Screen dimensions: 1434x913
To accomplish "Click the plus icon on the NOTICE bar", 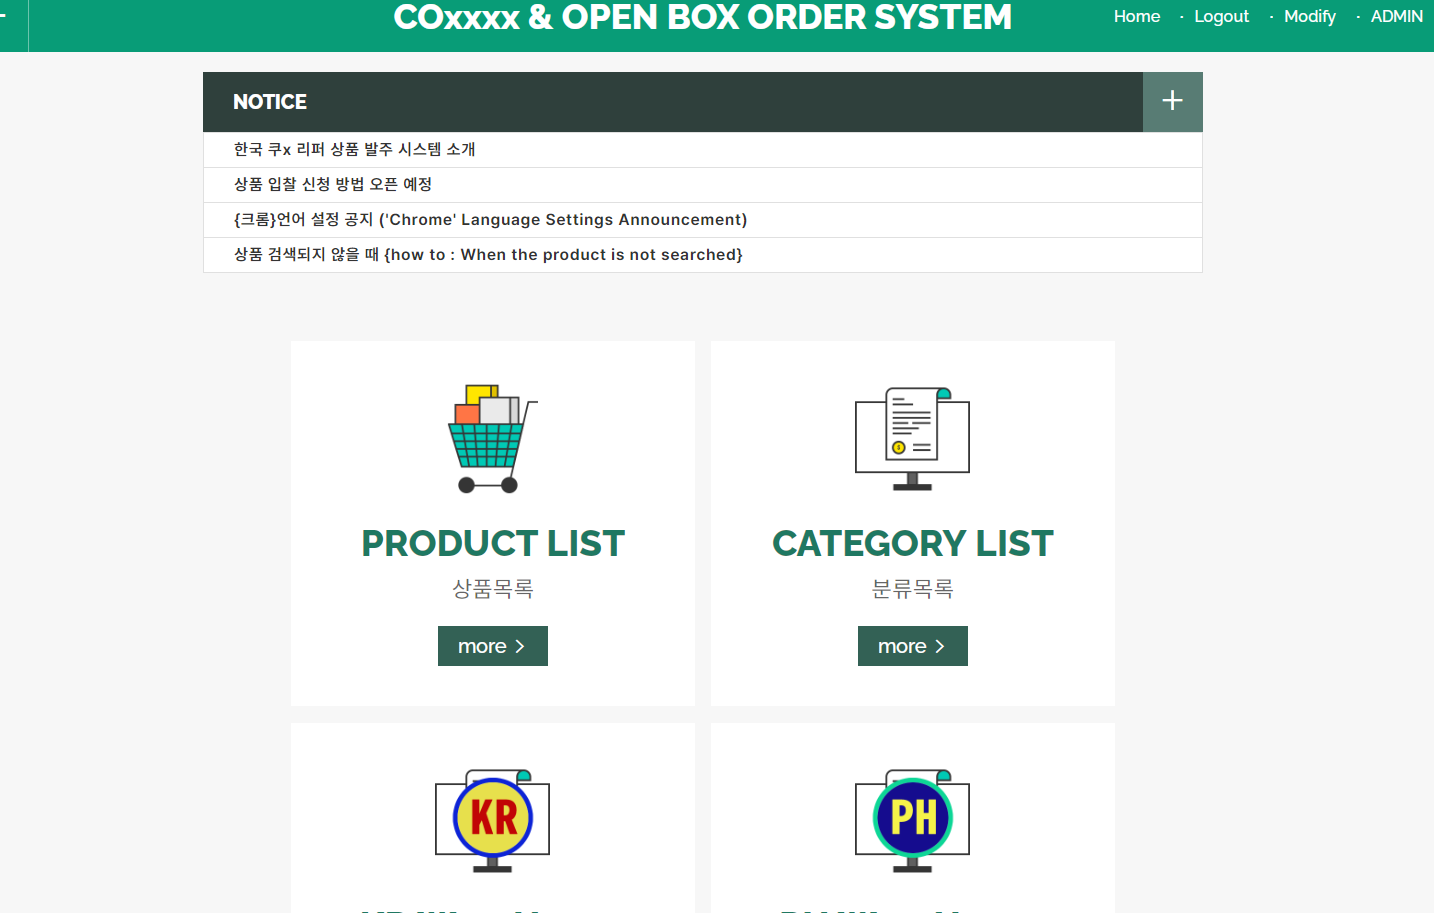I will (x=1172, y=102).
